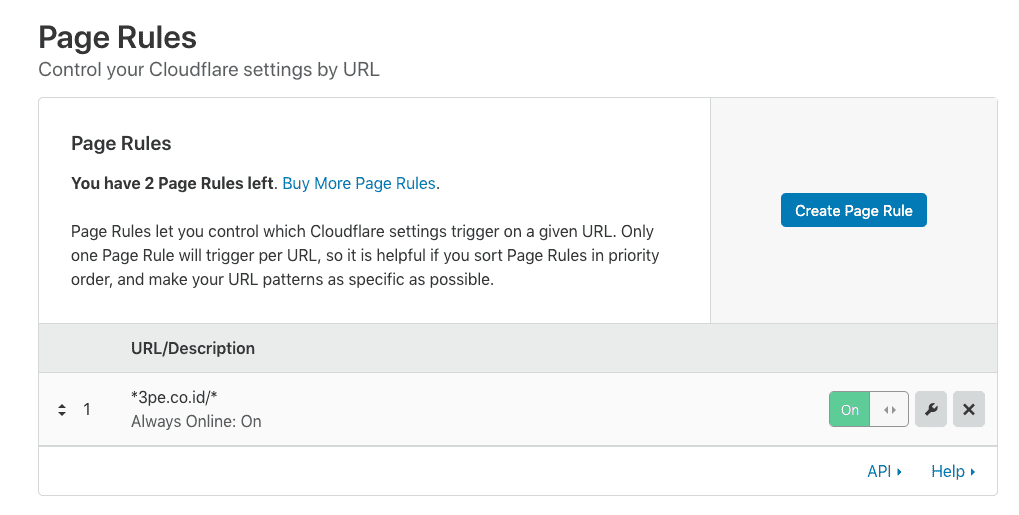Expand the API section
The height and width of the screenshot is (515, 1019).
click(878, 471)
